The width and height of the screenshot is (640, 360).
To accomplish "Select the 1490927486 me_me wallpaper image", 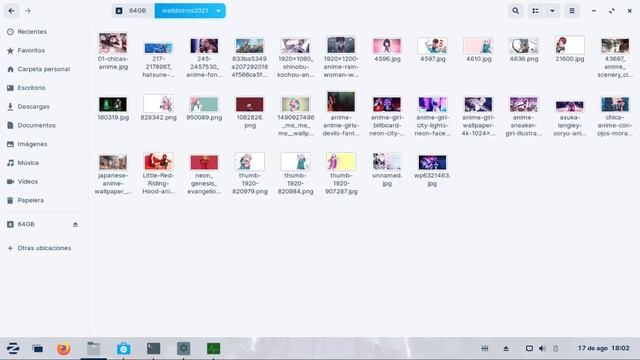I will tap(296, 104).
